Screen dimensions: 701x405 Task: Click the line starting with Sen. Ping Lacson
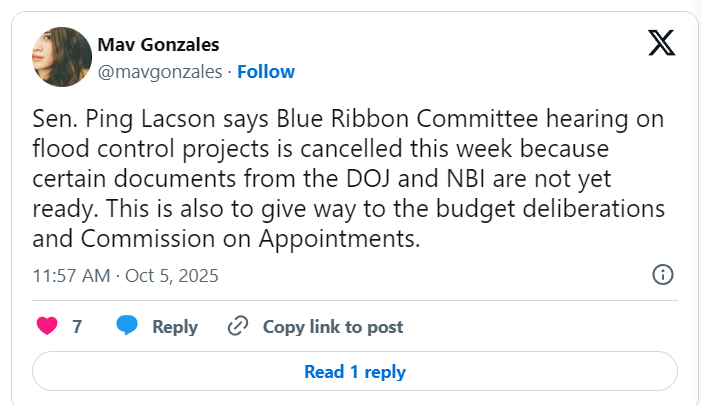click(345, 121)
